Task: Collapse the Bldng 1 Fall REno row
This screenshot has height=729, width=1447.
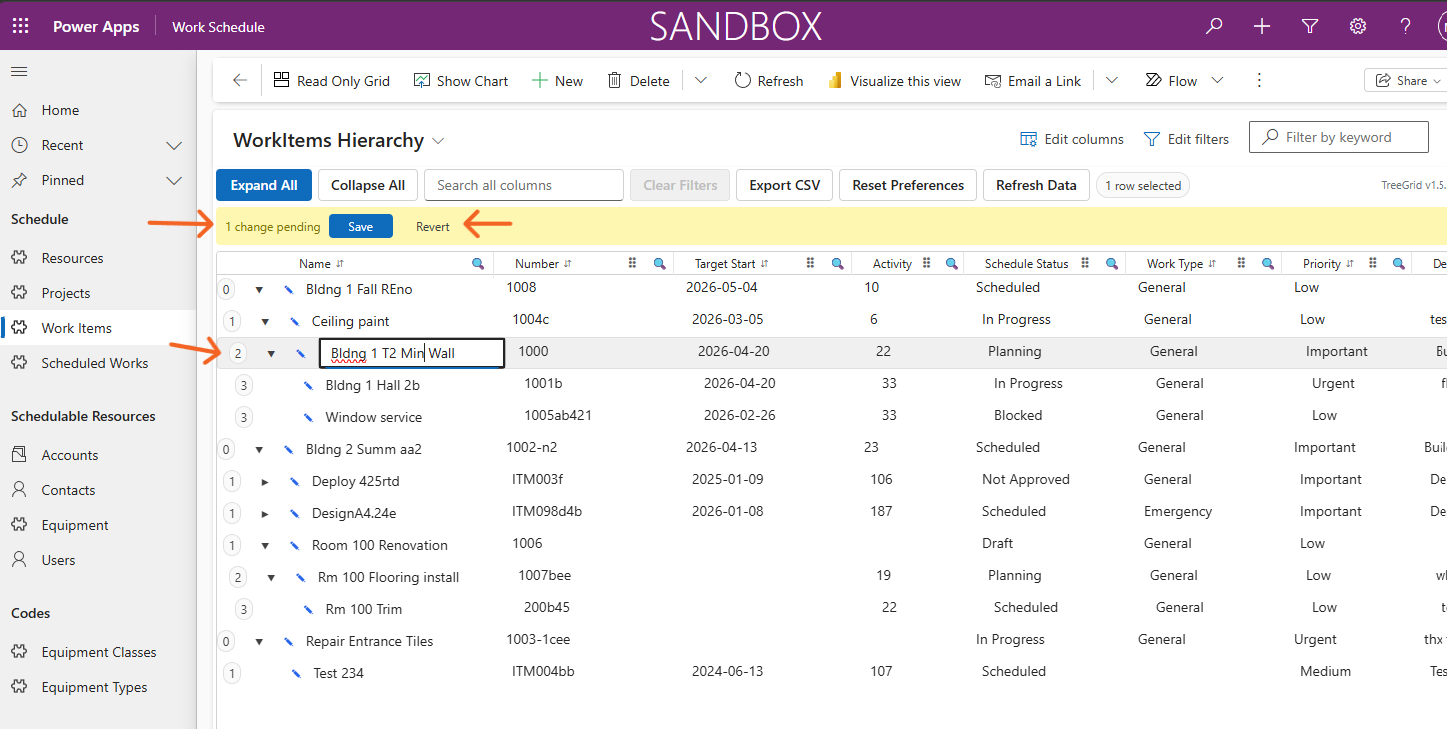Action: 259,289
